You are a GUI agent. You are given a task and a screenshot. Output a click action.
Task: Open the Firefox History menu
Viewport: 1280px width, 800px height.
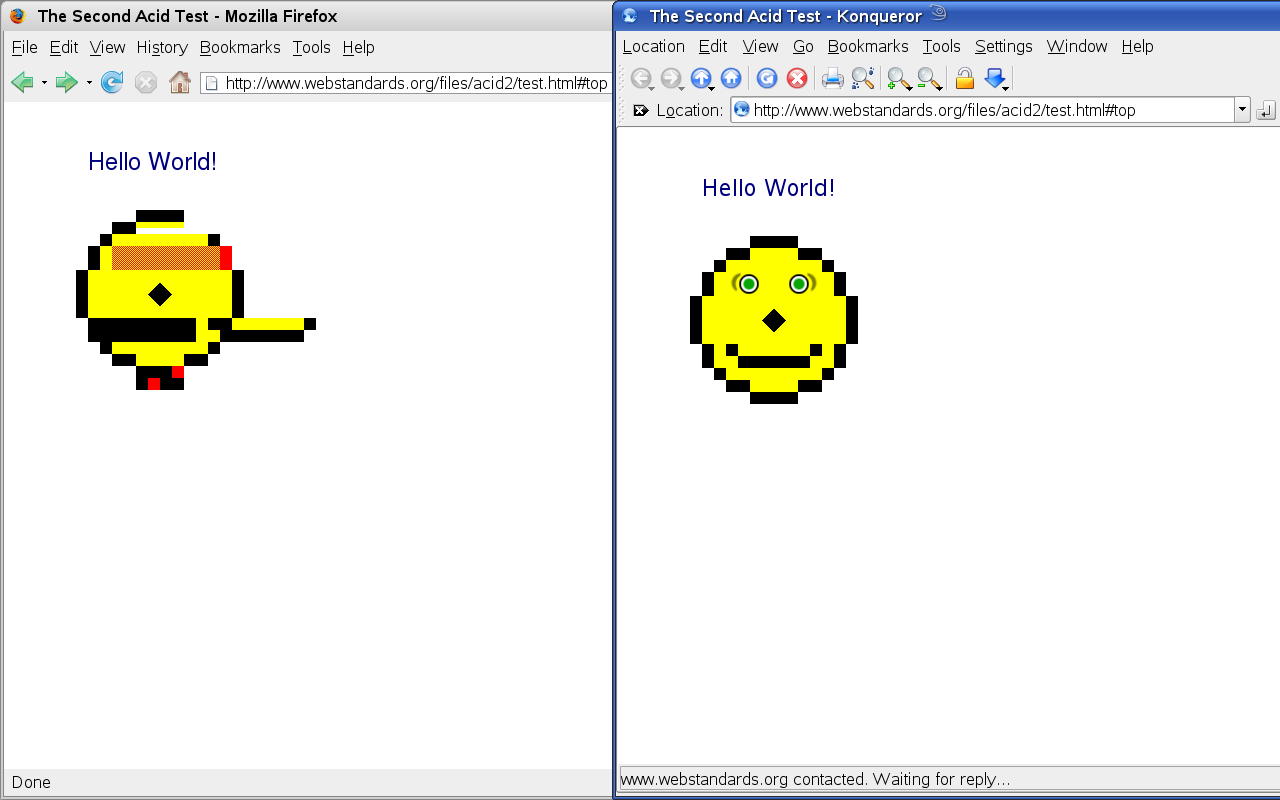[162, 47]
